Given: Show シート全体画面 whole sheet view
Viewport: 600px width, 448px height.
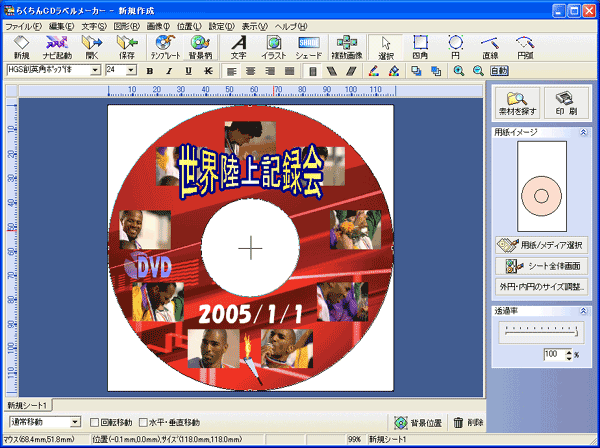Looking at the screenshot, I should tap(541, 266).
